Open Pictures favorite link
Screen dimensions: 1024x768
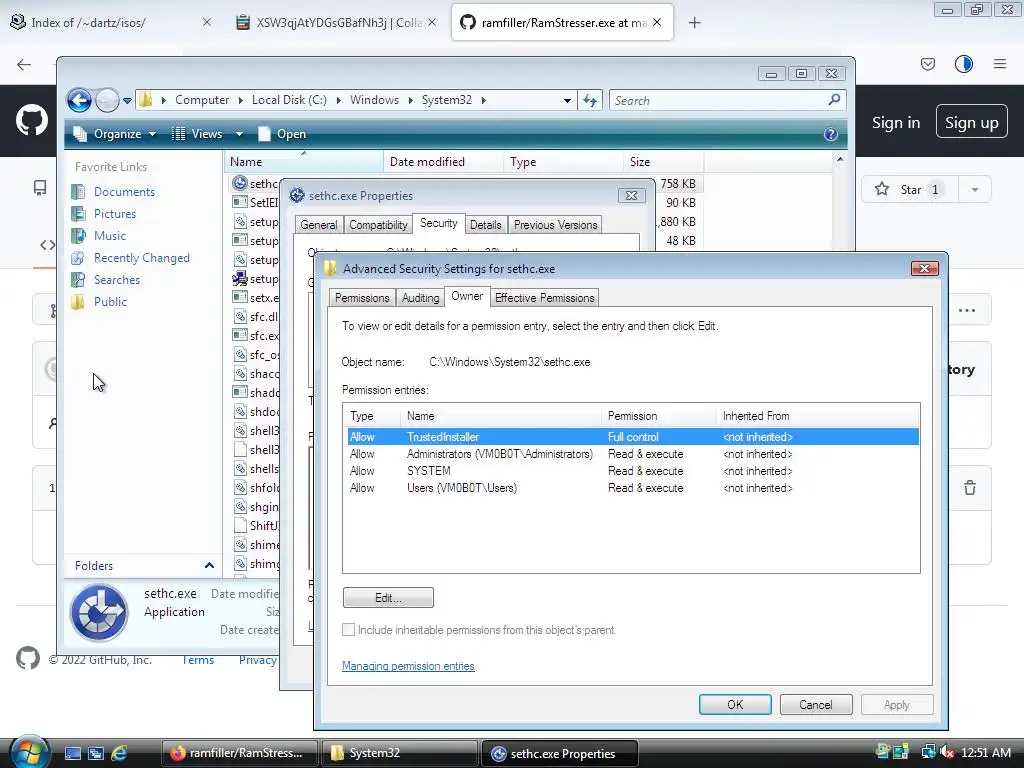(115, 214)
